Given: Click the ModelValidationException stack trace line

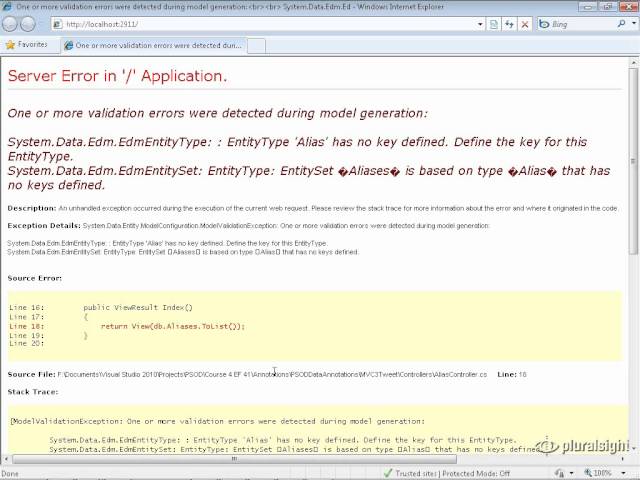Looking at the screenshot, I should (x=218, y=421).
